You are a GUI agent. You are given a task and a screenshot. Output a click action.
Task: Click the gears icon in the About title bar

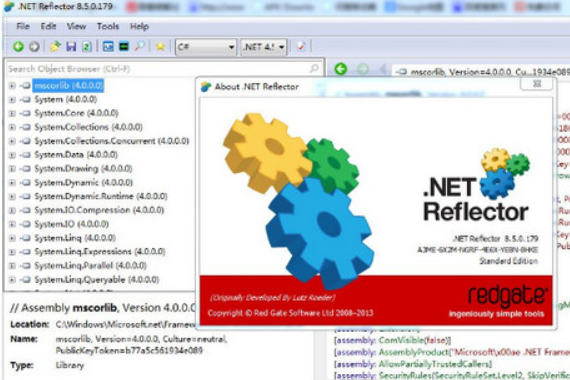206,87
